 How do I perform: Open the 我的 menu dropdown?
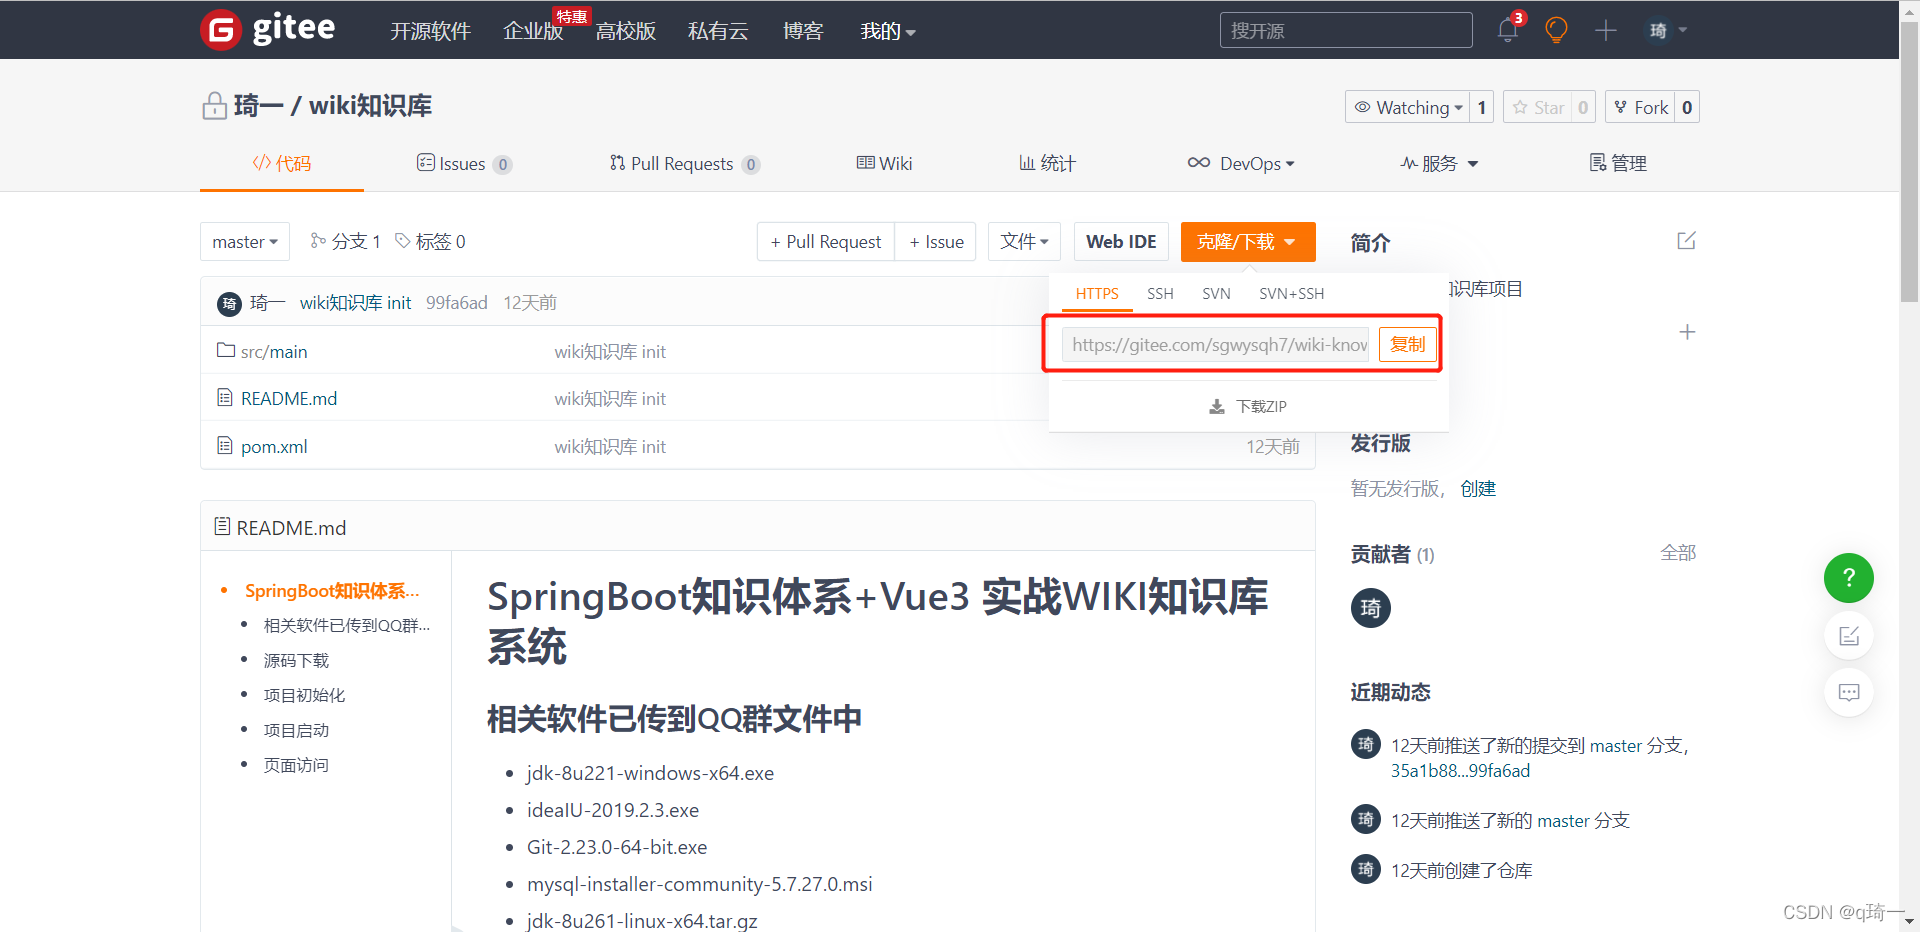click(x=888, y=31)
